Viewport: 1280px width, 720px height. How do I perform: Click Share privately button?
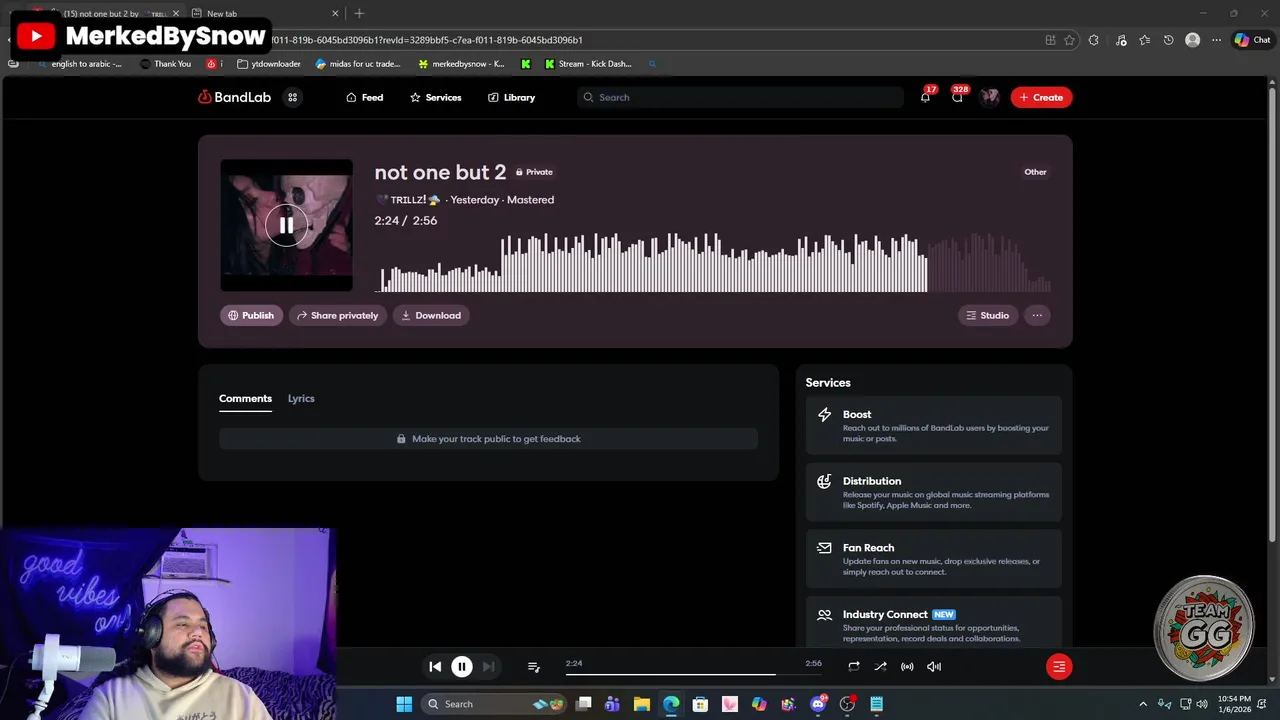point(337,315)
